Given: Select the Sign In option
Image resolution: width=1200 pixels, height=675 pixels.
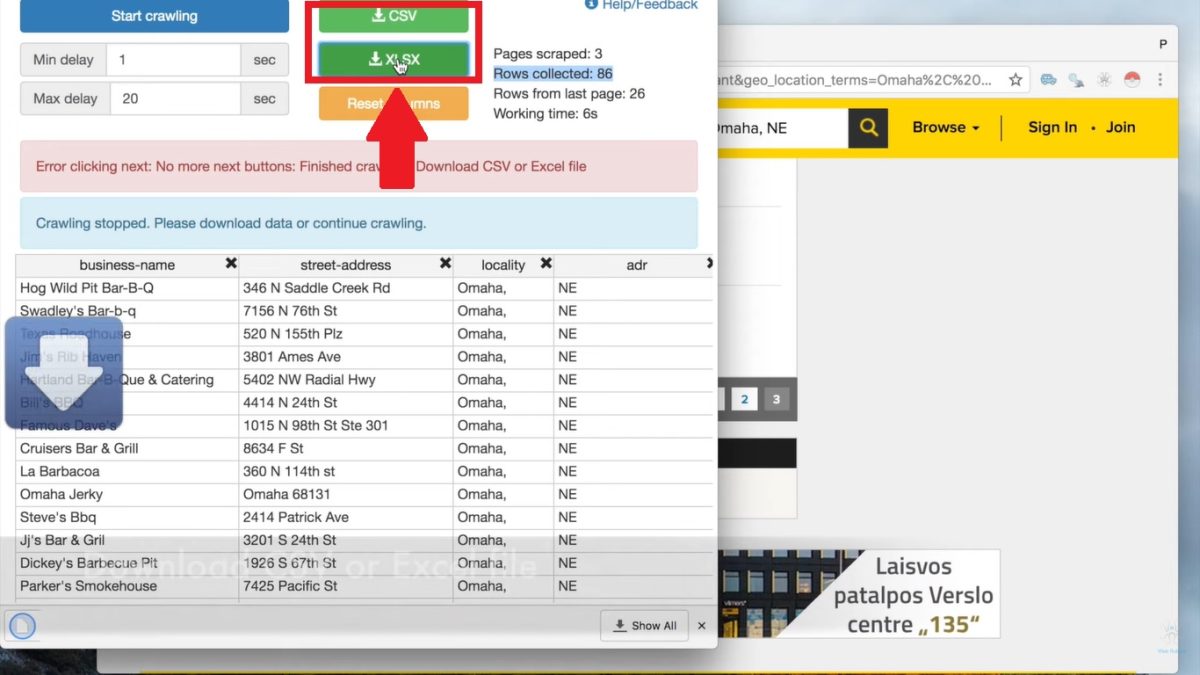Looking at the screenshot, I should [1052, 128].
